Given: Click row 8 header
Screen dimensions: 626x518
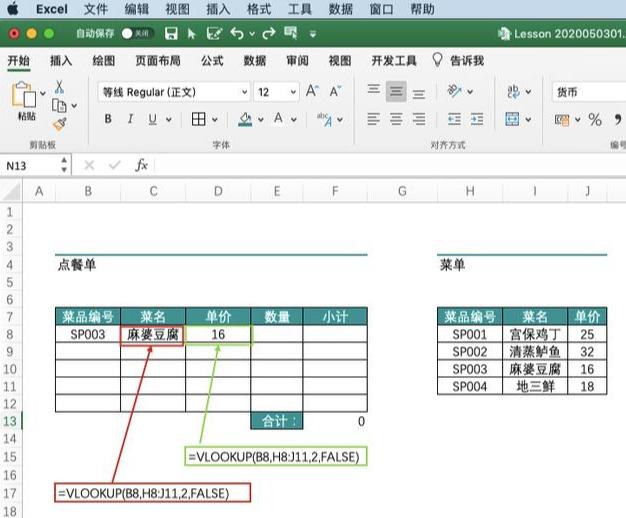Looking at the screenshot, I should 10,334.
